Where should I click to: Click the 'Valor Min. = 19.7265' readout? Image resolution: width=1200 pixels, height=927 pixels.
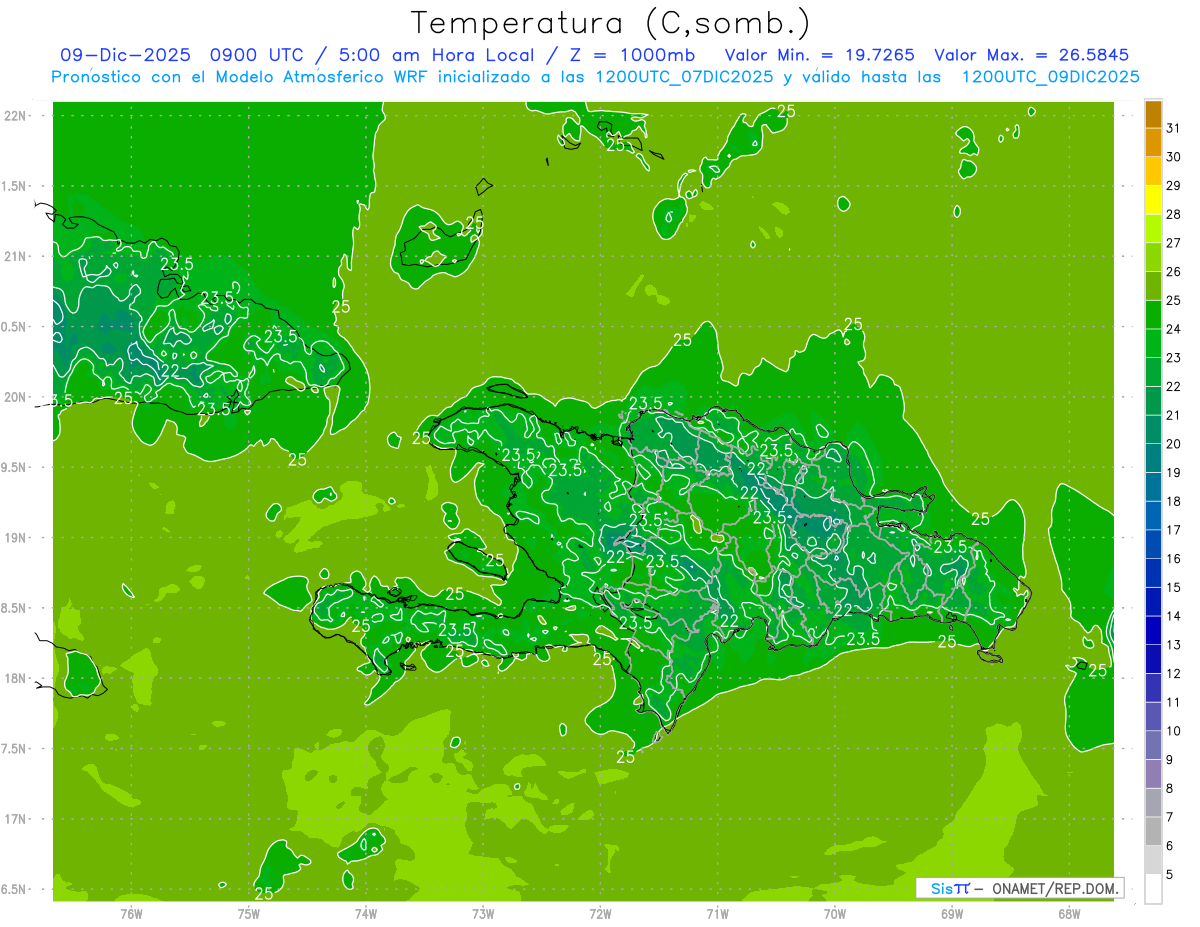(819, 55)
